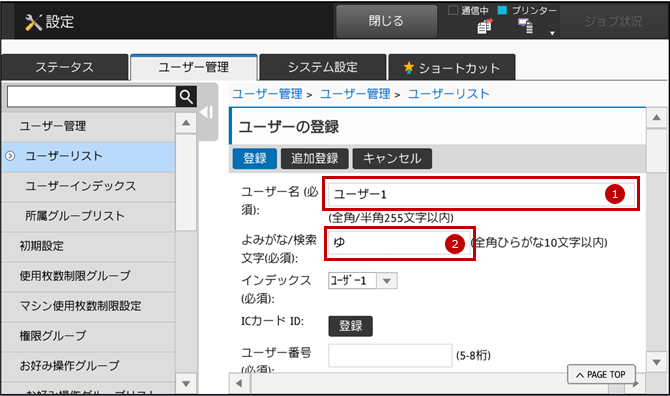The image size is (670, 396).
Task: Click the よみがな/検索文字 input field
Action: click(x=399, y=243)
